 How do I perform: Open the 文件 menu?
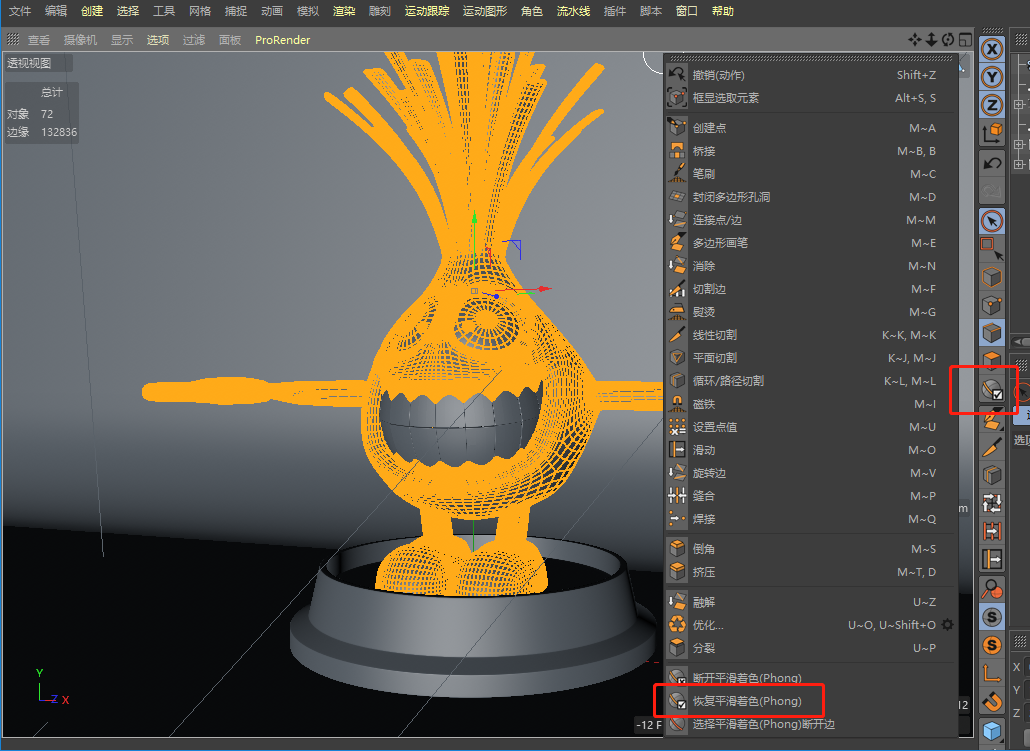coord(20,11)
